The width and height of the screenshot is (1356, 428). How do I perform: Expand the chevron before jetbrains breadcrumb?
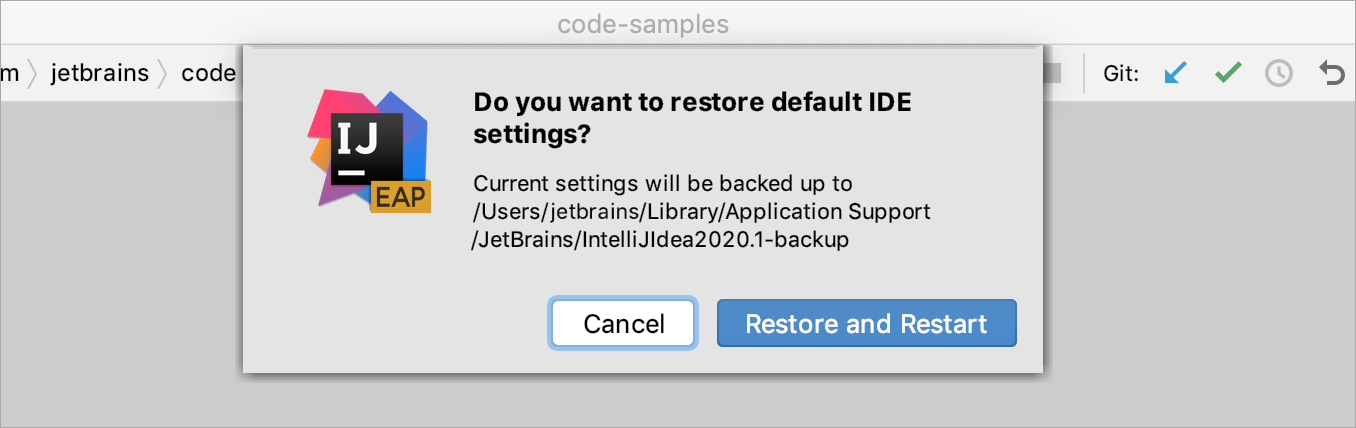tap(32, 73)
